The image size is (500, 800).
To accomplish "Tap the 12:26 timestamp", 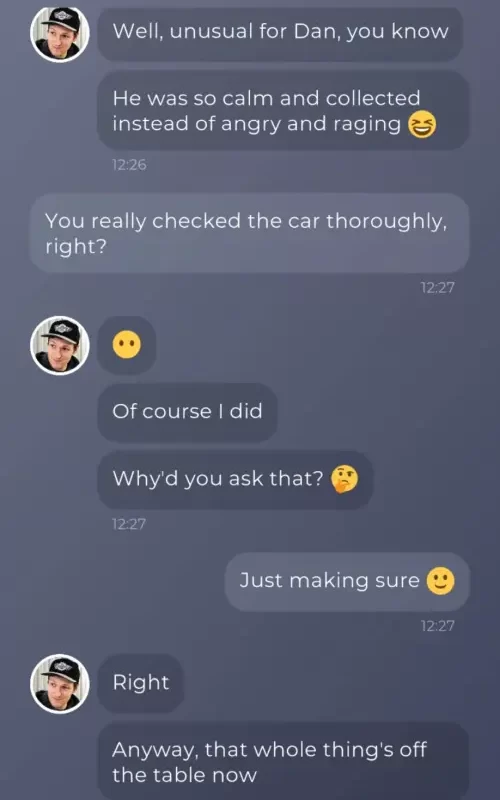I will pos(129,165).
